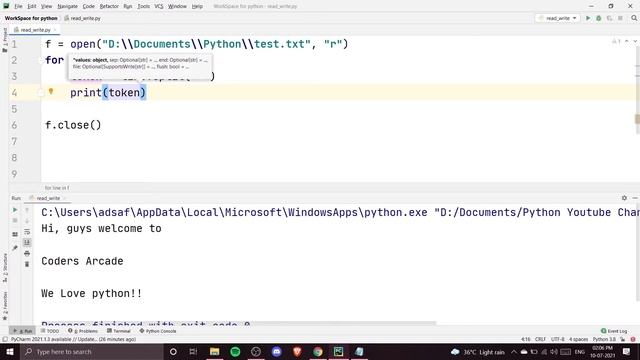Run read_write with the green play icon in top toolbar

point(588,18)
